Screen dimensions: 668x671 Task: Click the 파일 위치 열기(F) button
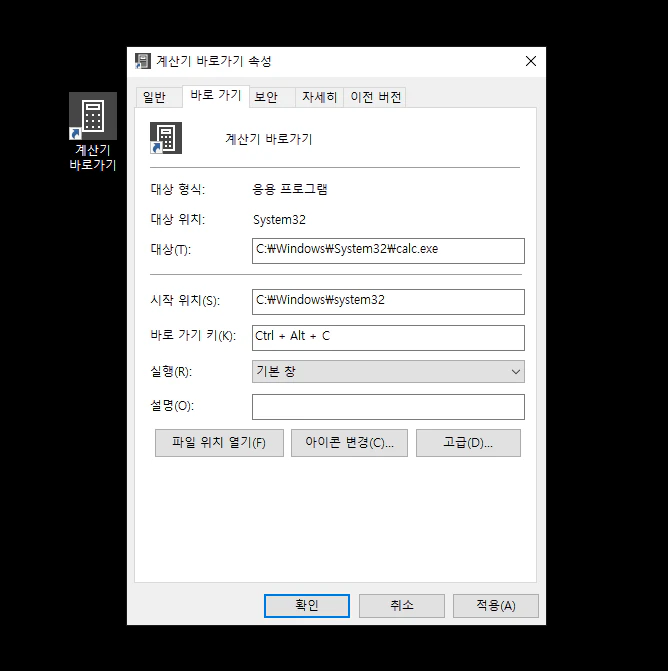(219, 443)
